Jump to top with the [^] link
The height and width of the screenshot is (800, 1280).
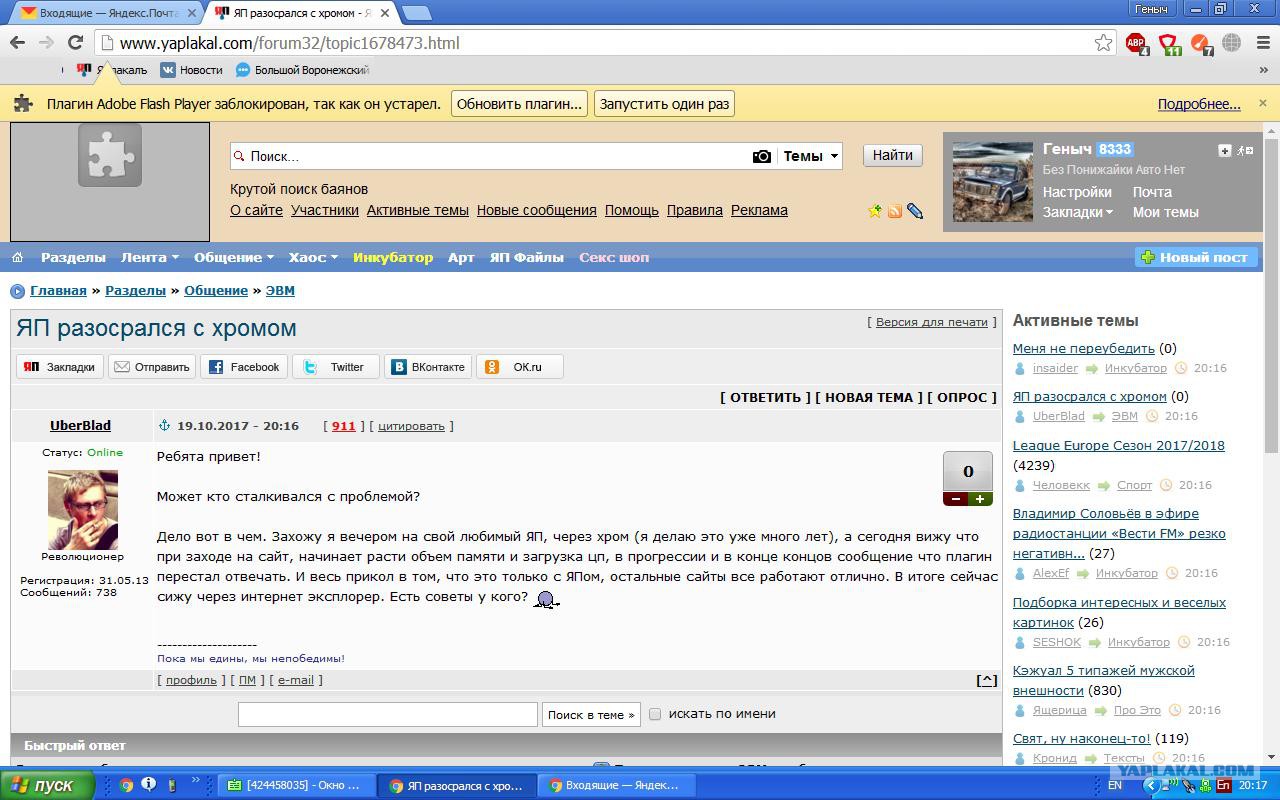pyautogui.click(x=986, y=680)
